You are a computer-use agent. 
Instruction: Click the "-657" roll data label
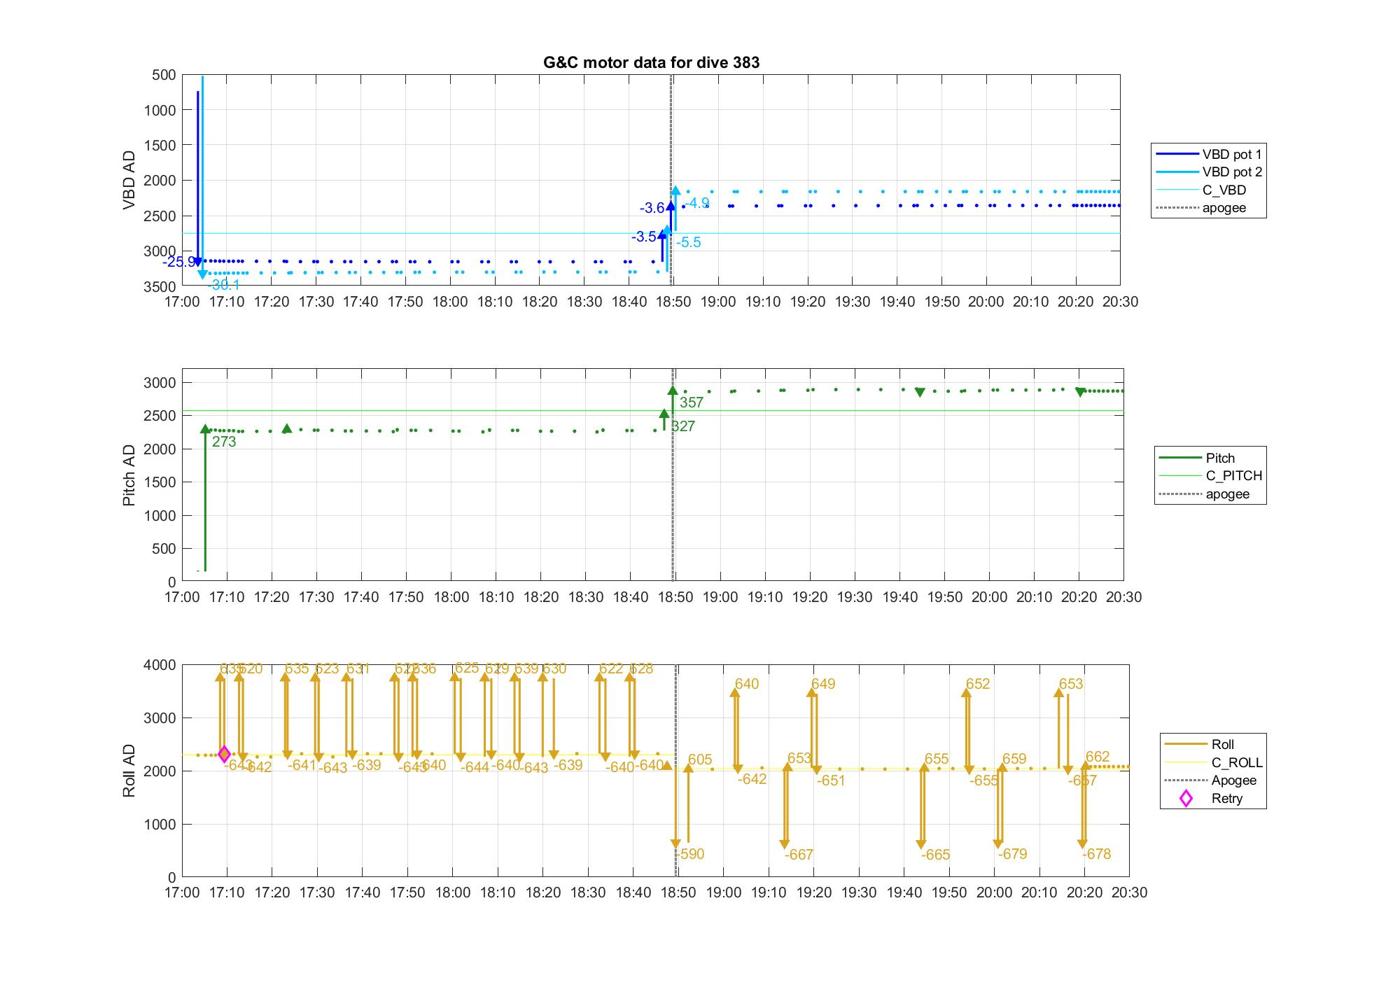(x=1082, y=781)
